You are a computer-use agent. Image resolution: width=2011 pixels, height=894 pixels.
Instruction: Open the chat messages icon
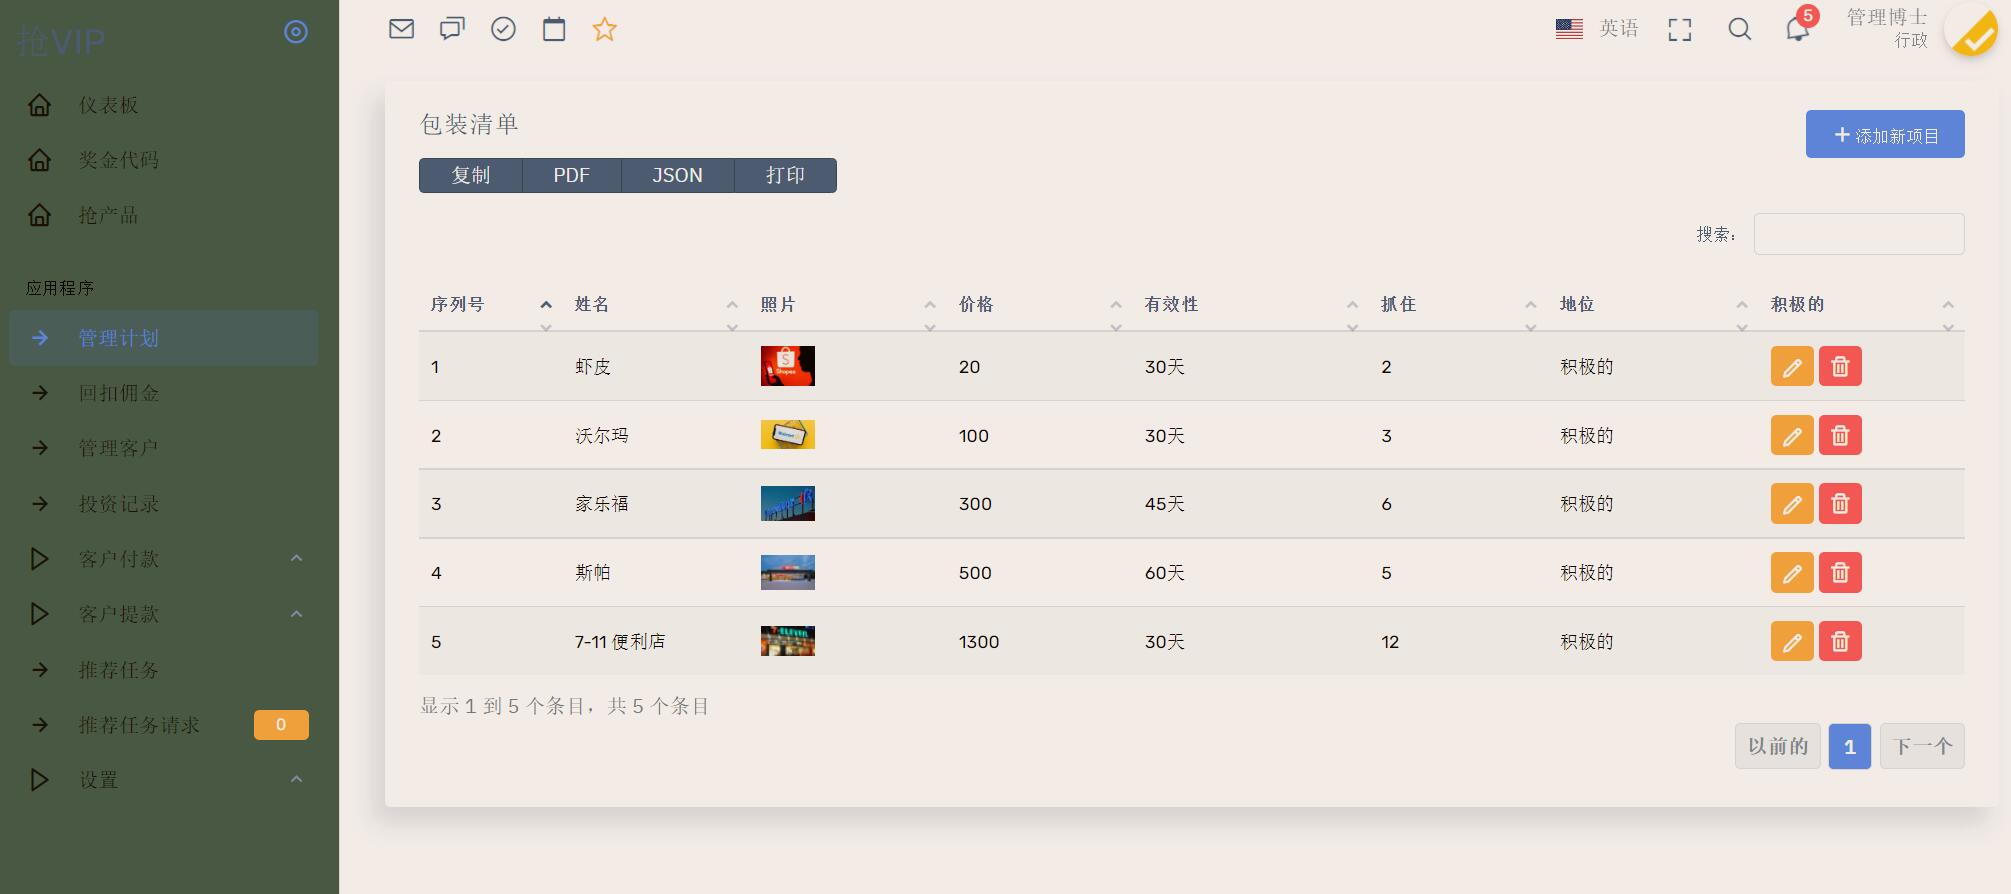[452, 29]
